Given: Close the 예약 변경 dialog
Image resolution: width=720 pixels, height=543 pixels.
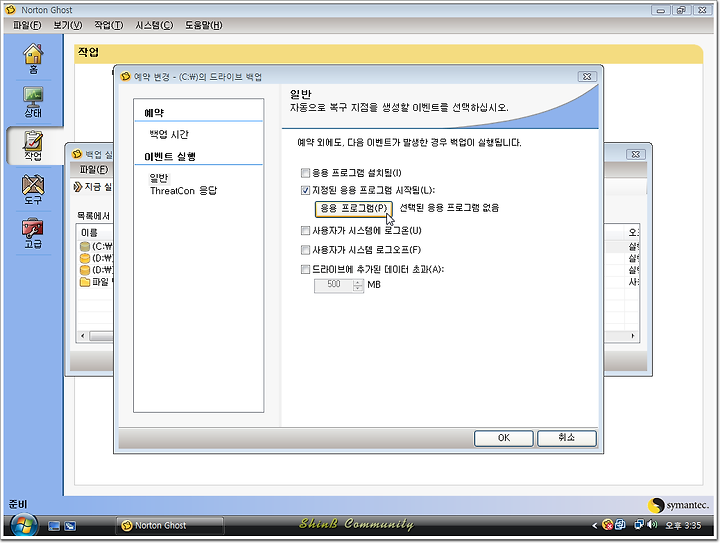Looking at the screenshot, I should coord(587,77).
